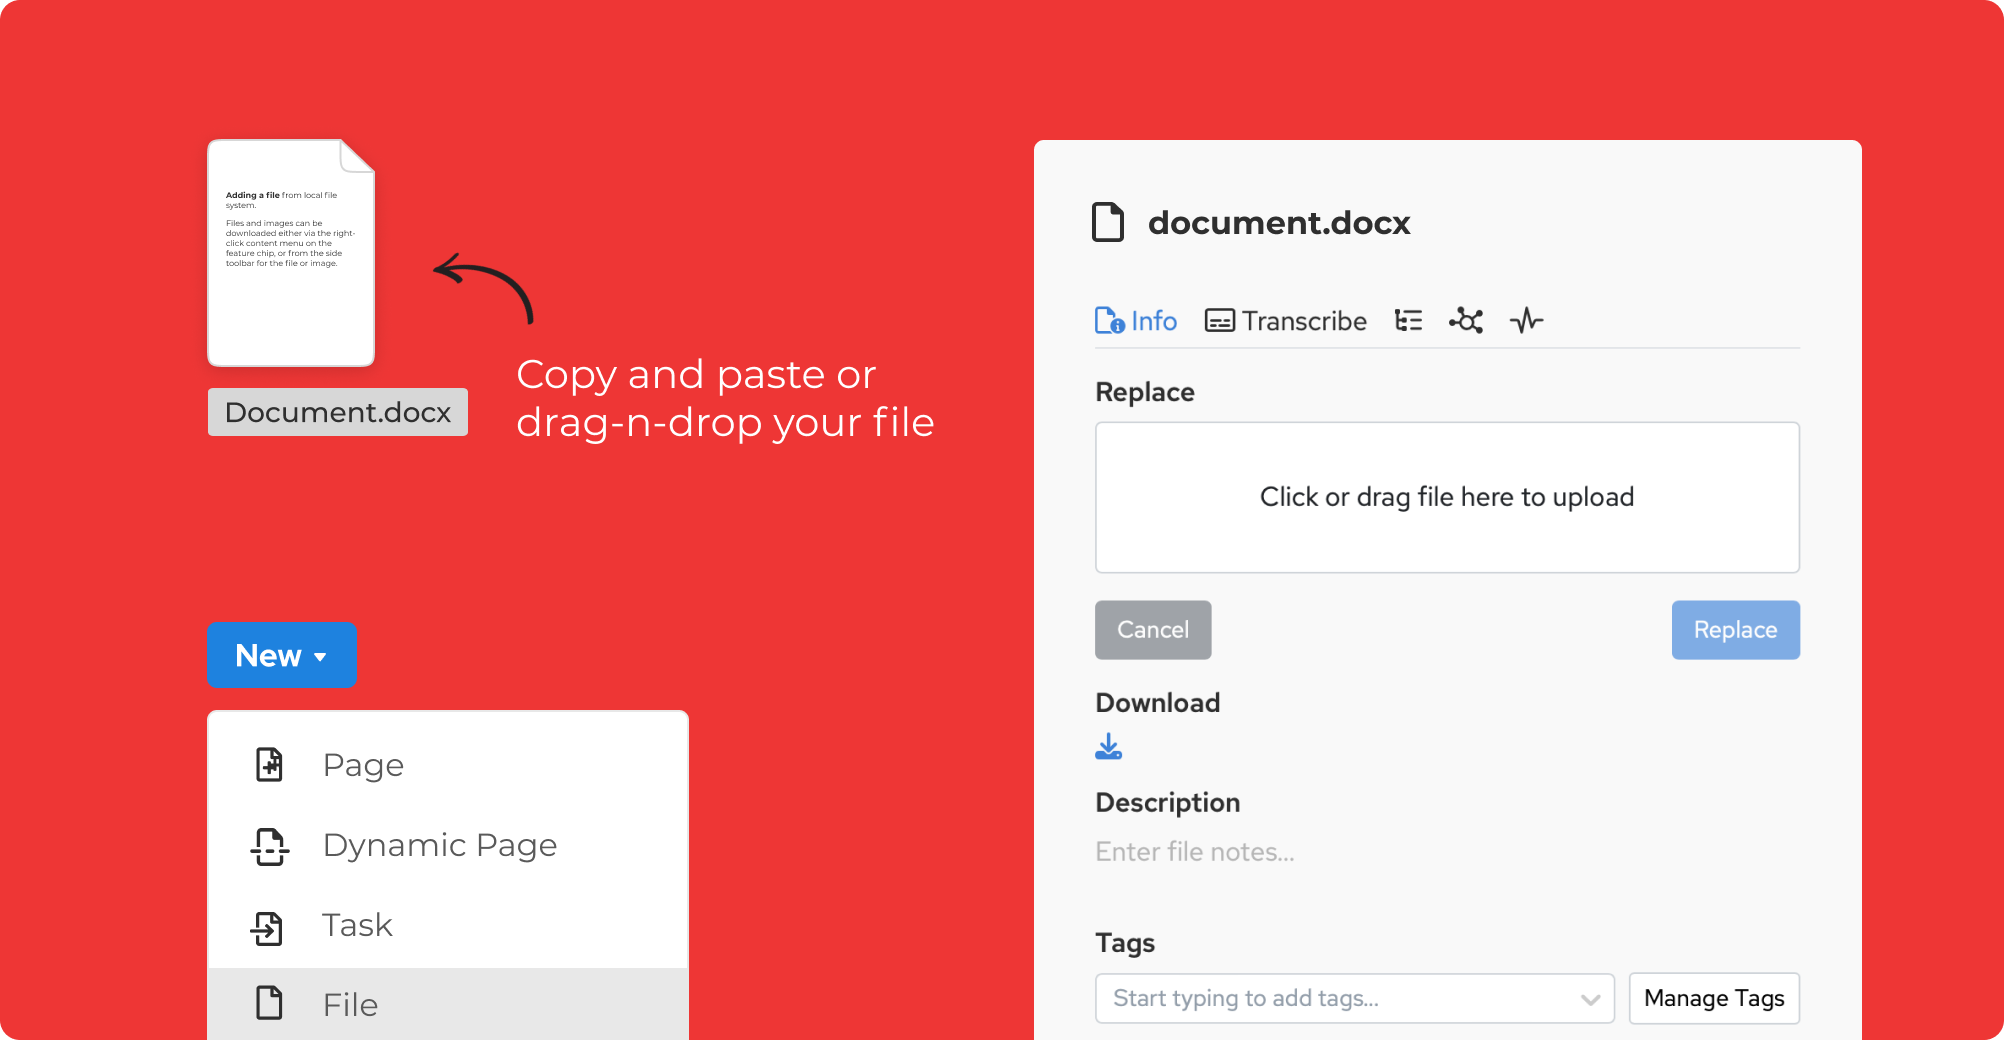Viewport: 2004px width, 1040px height.
Task: Switch to the Transcribe tab
Action: (x=1286, y=321)
